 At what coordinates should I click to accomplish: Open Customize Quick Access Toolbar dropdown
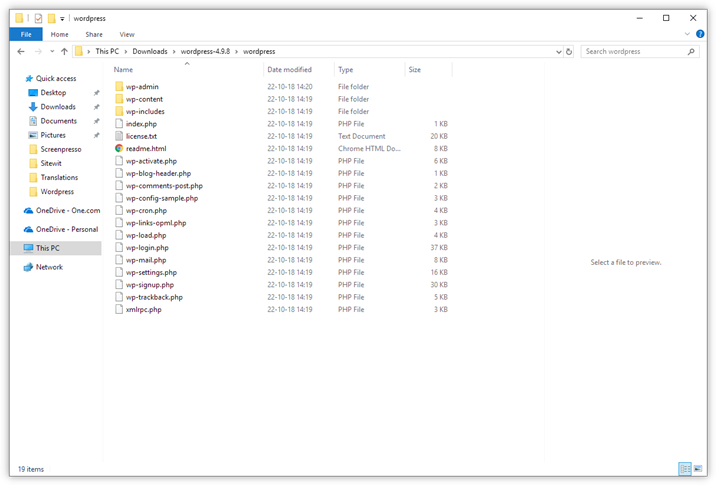62,19
